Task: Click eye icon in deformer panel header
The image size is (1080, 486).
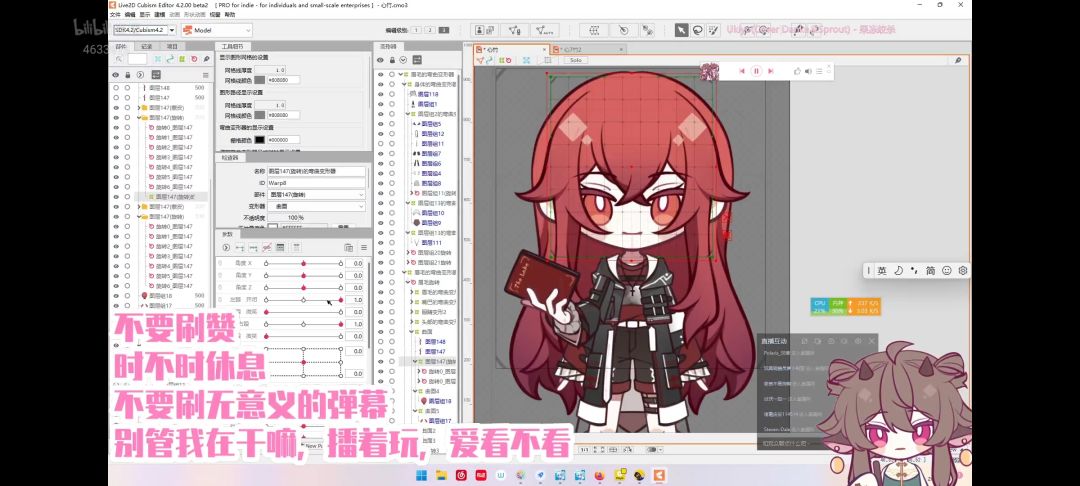Action: tap(380, 60)
